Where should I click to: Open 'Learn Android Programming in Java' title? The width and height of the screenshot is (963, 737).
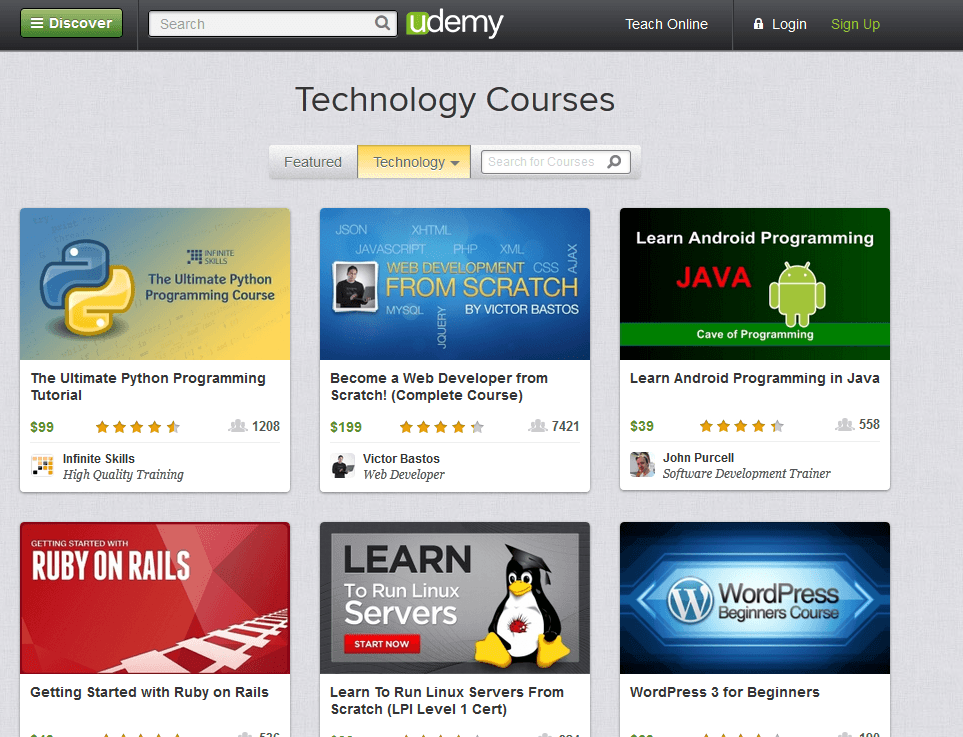click(x=755, y=378)
